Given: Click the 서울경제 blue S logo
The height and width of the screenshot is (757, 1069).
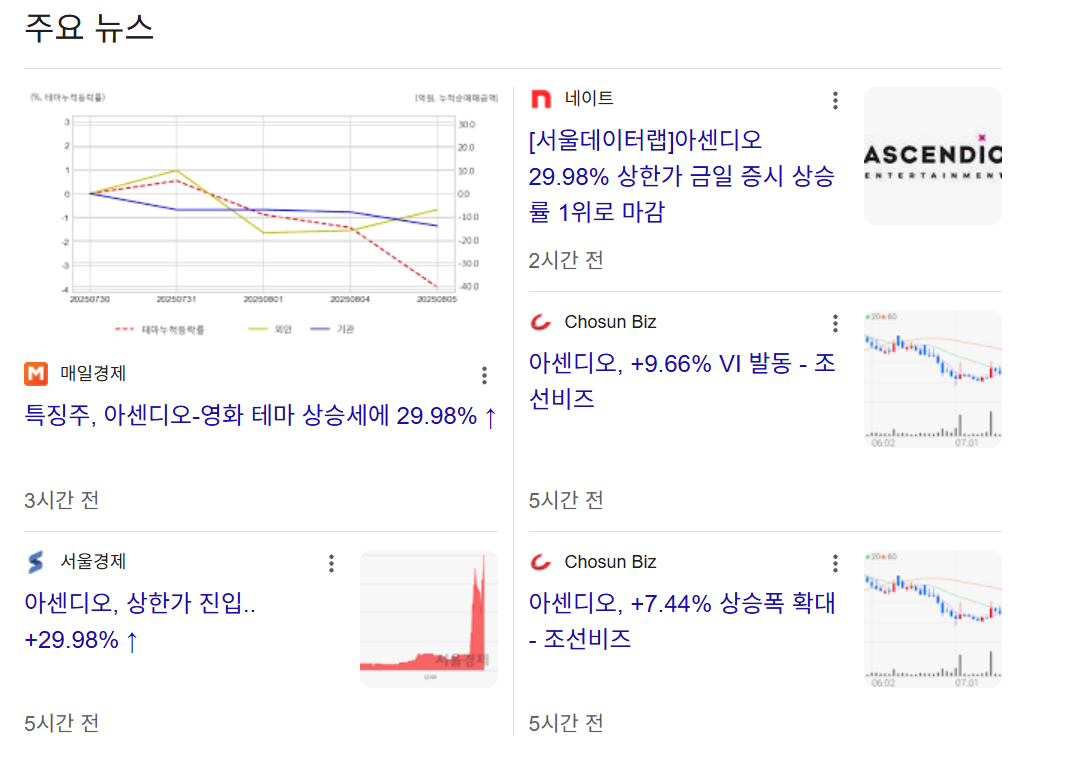Looking at the screenshot, I should pyautogui.click(x=36, y=562).
